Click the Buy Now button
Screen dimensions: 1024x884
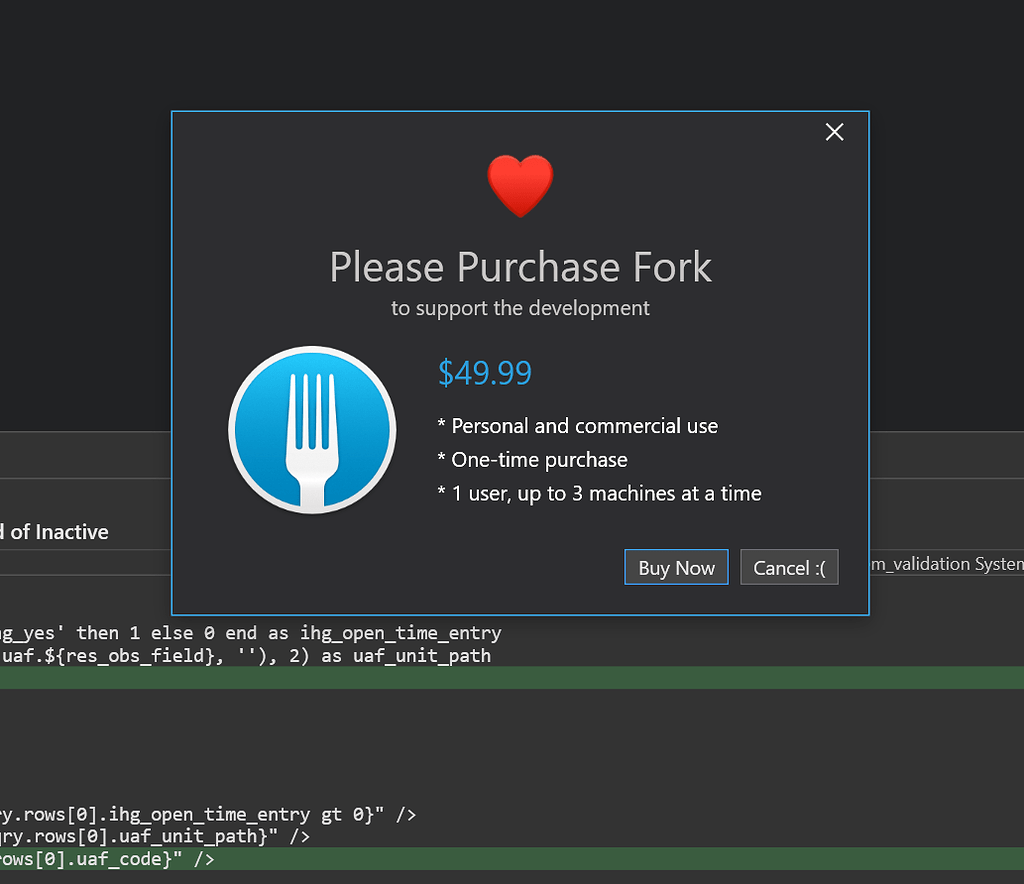[676, 568]
